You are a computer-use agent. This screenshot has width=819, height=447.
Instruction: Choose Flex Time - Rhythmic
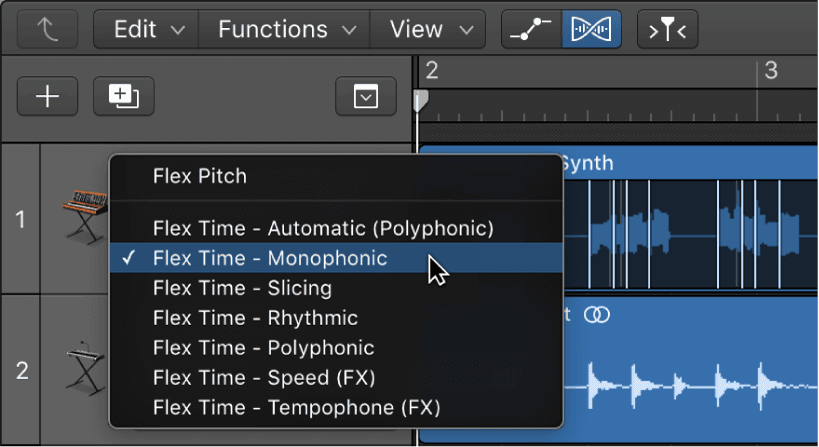point(336,317)
